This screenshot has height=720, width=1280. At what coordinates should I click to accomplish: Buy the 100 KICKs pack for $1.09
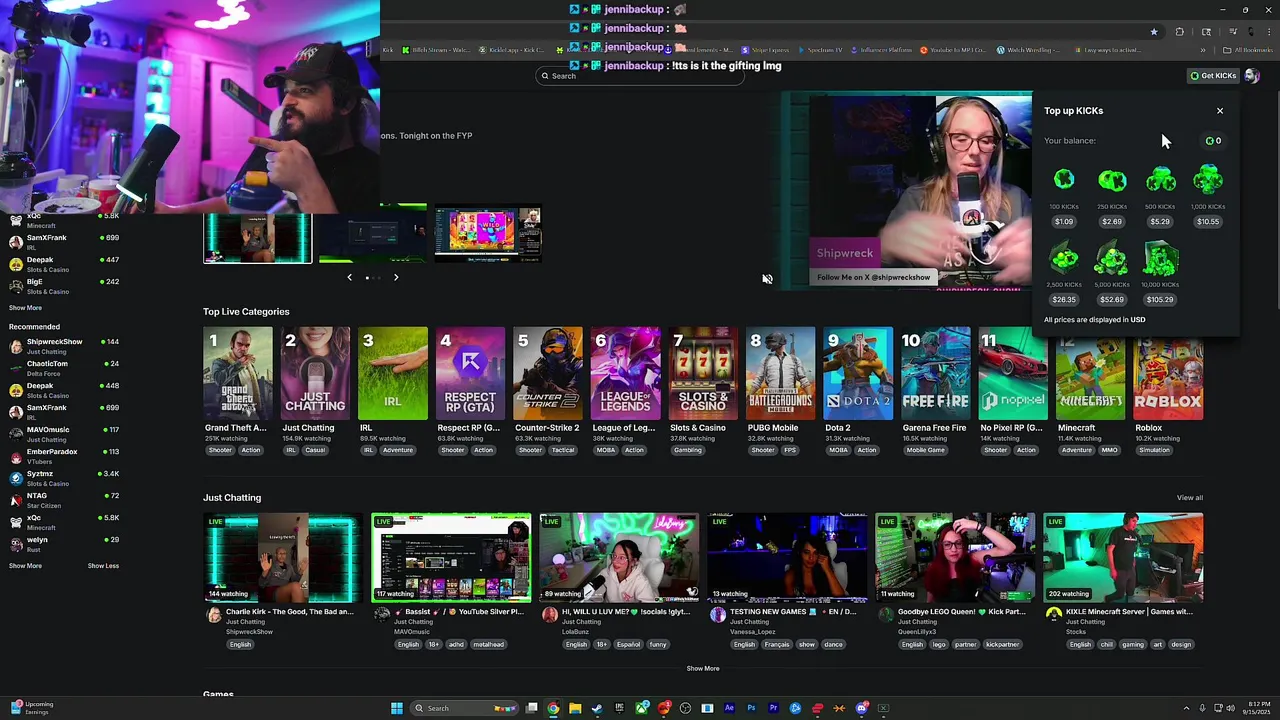pyautogui.click(x=1064, y=222)
